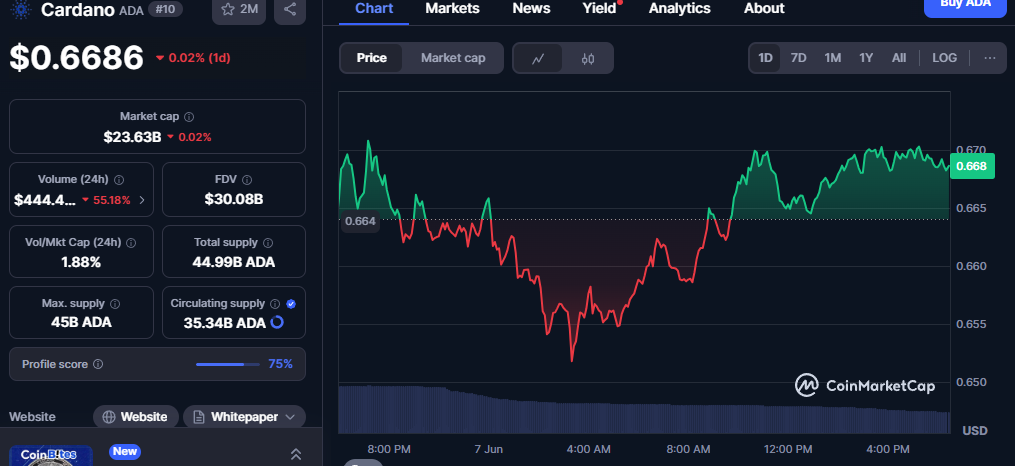The image size is (1015, 466).
Task: Select 7D time range
Action: [799, 58]
